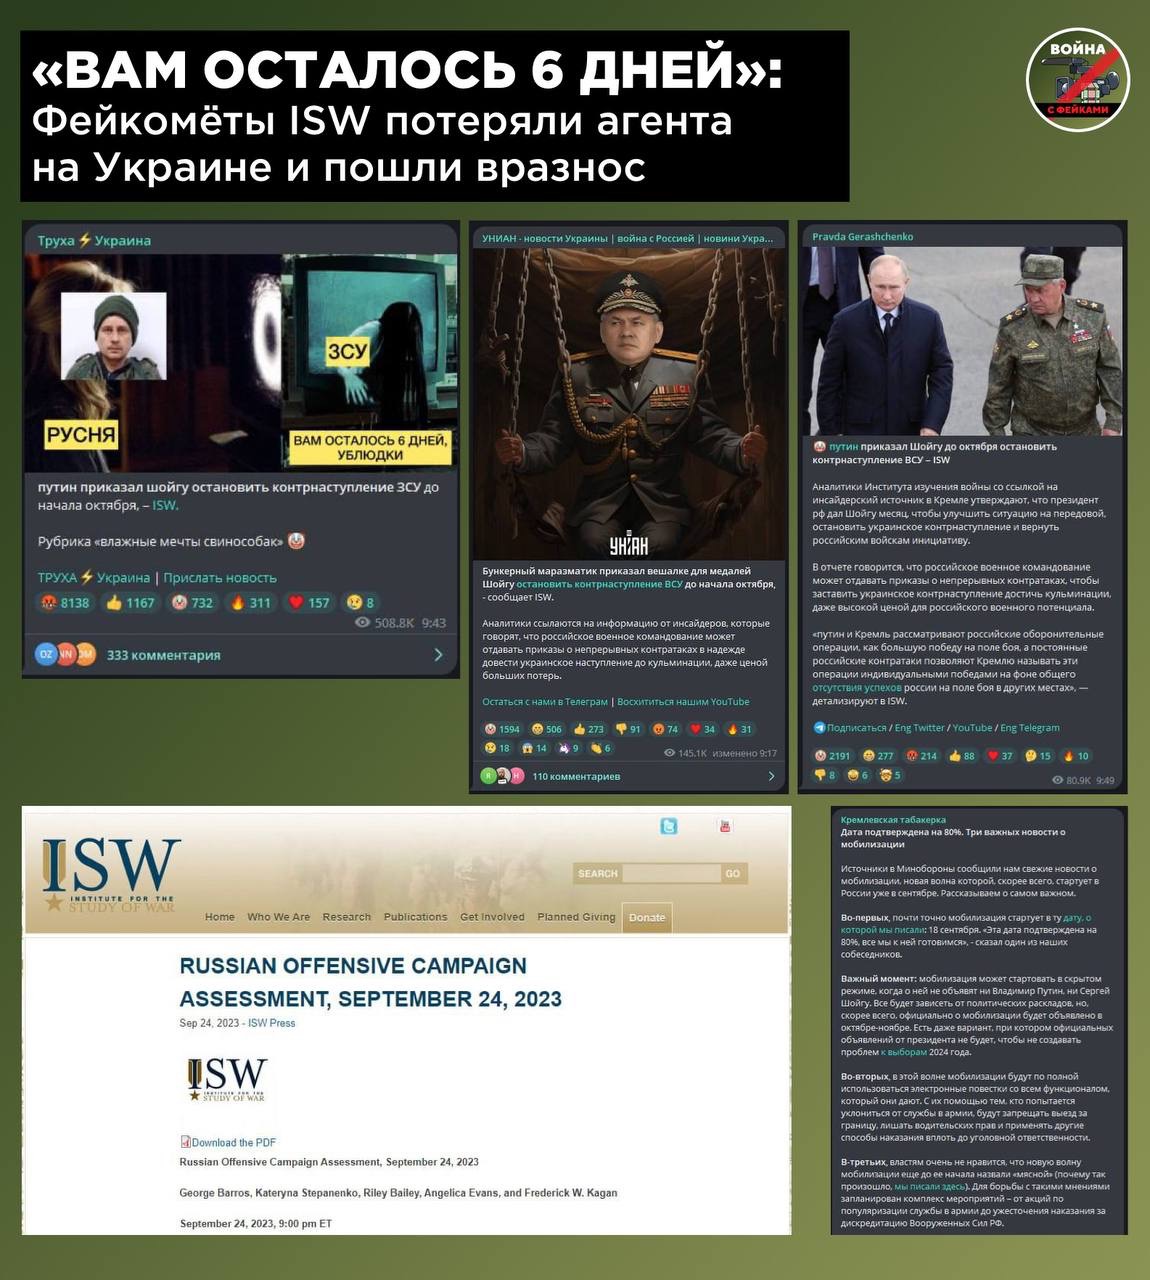
Task: Click the остановить контрнаступление ВСУ link
Action: 600,584
